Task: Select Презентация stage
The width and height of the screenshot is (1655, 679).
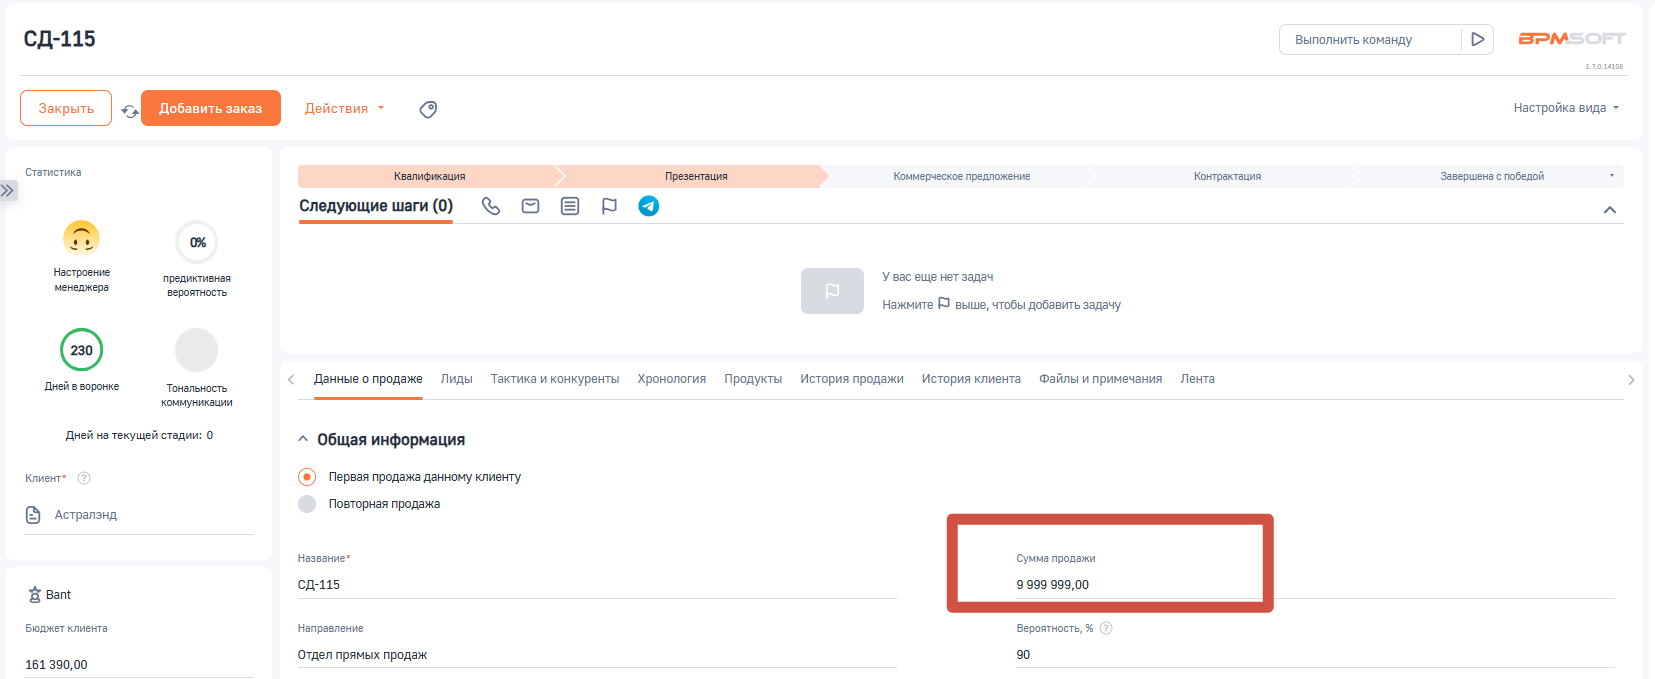Action: (696, 176)
